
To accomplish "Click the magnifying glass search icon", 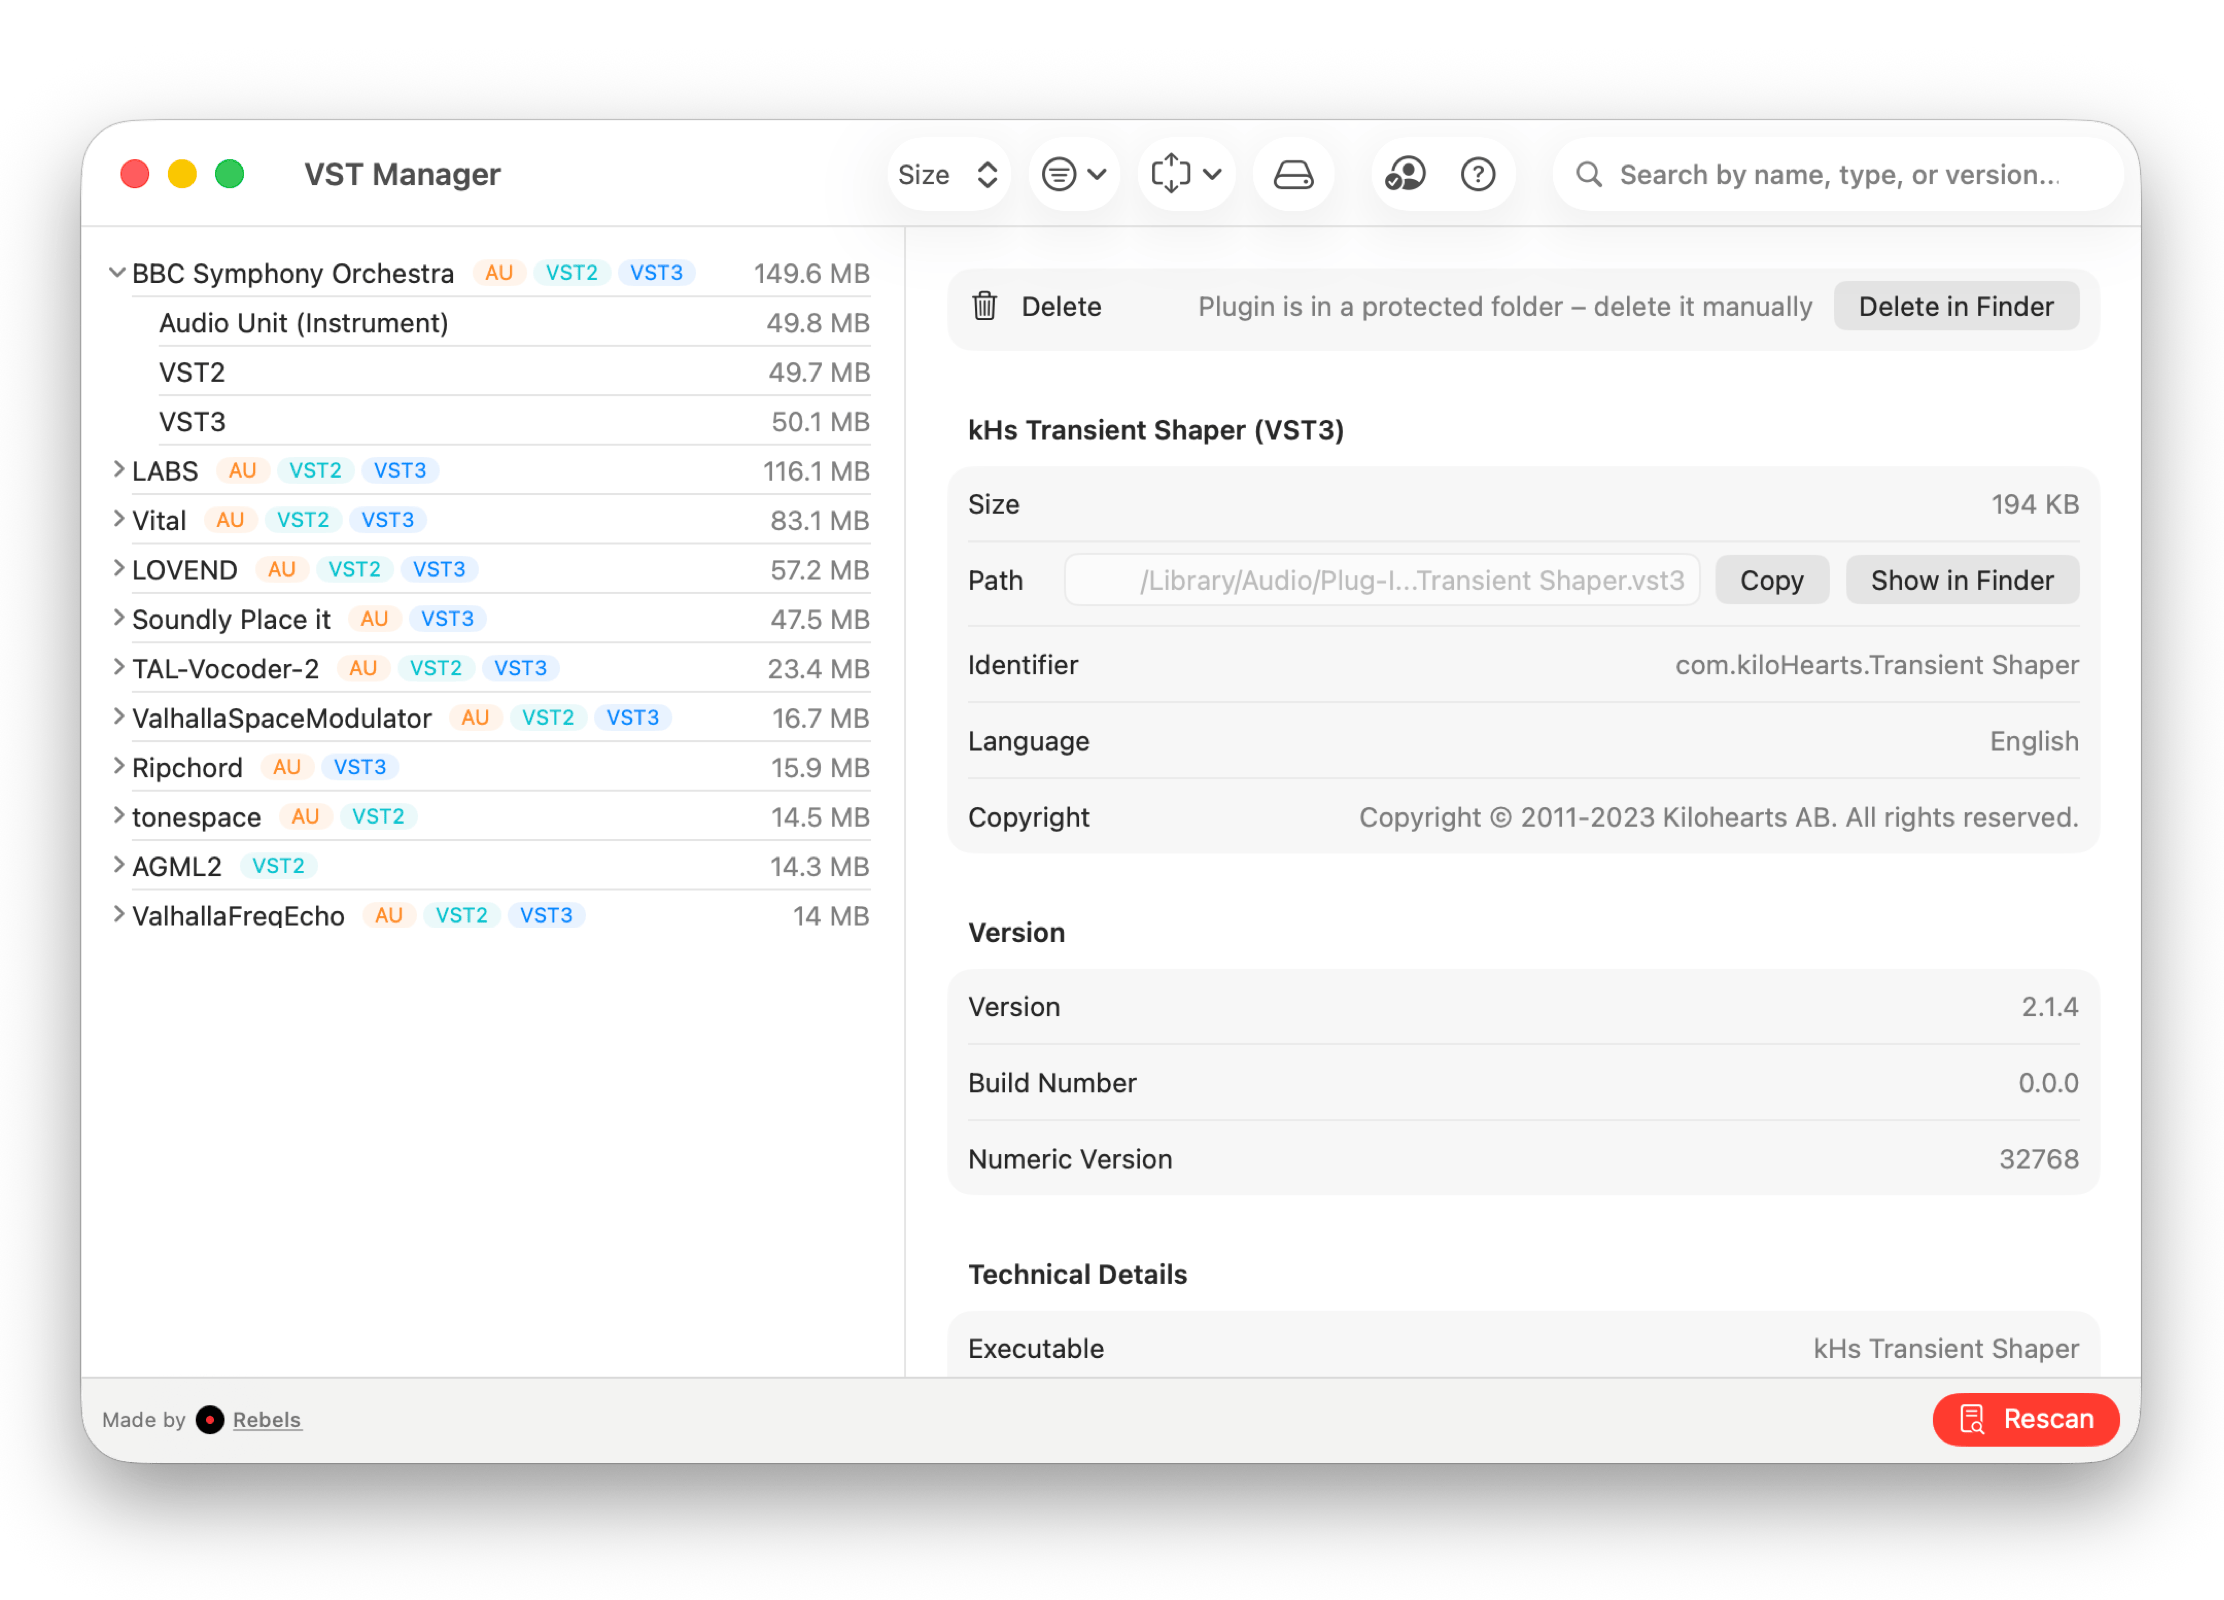I will pos(1589,175).
